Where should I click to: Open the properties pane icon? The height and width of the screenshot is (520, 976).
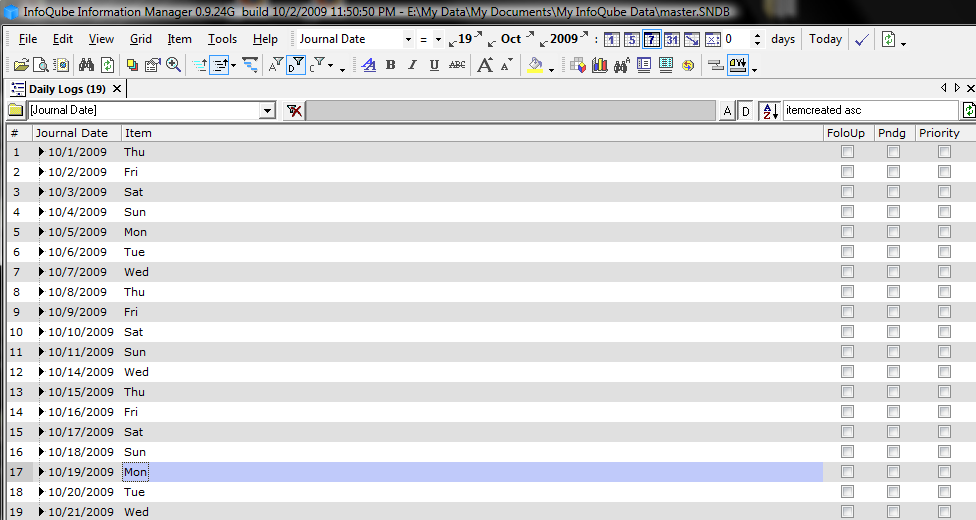152,65
